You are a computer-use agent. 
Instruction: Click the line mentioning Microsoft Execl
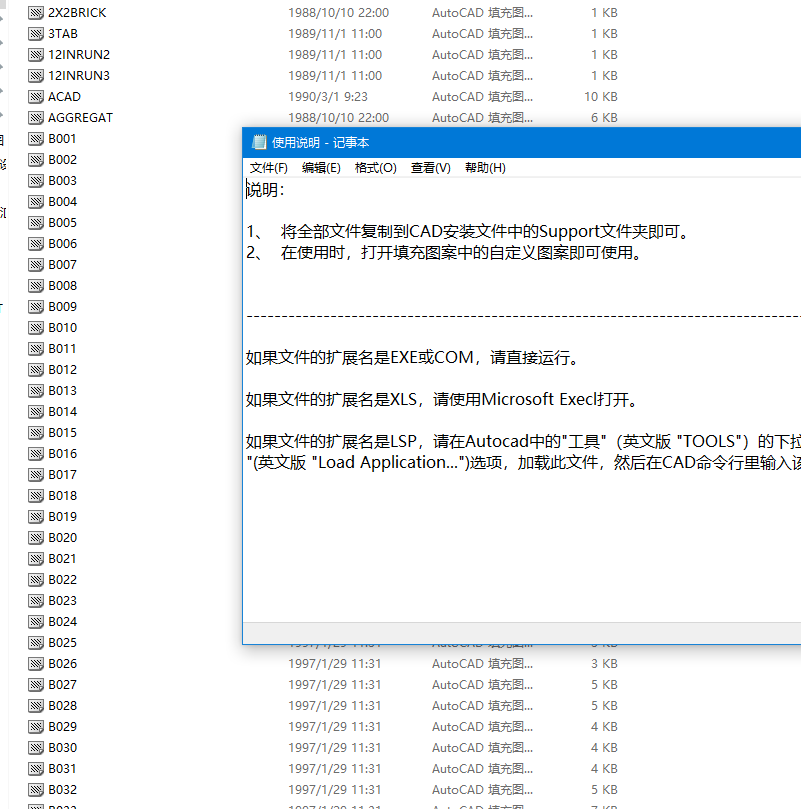tap(442, 399)
